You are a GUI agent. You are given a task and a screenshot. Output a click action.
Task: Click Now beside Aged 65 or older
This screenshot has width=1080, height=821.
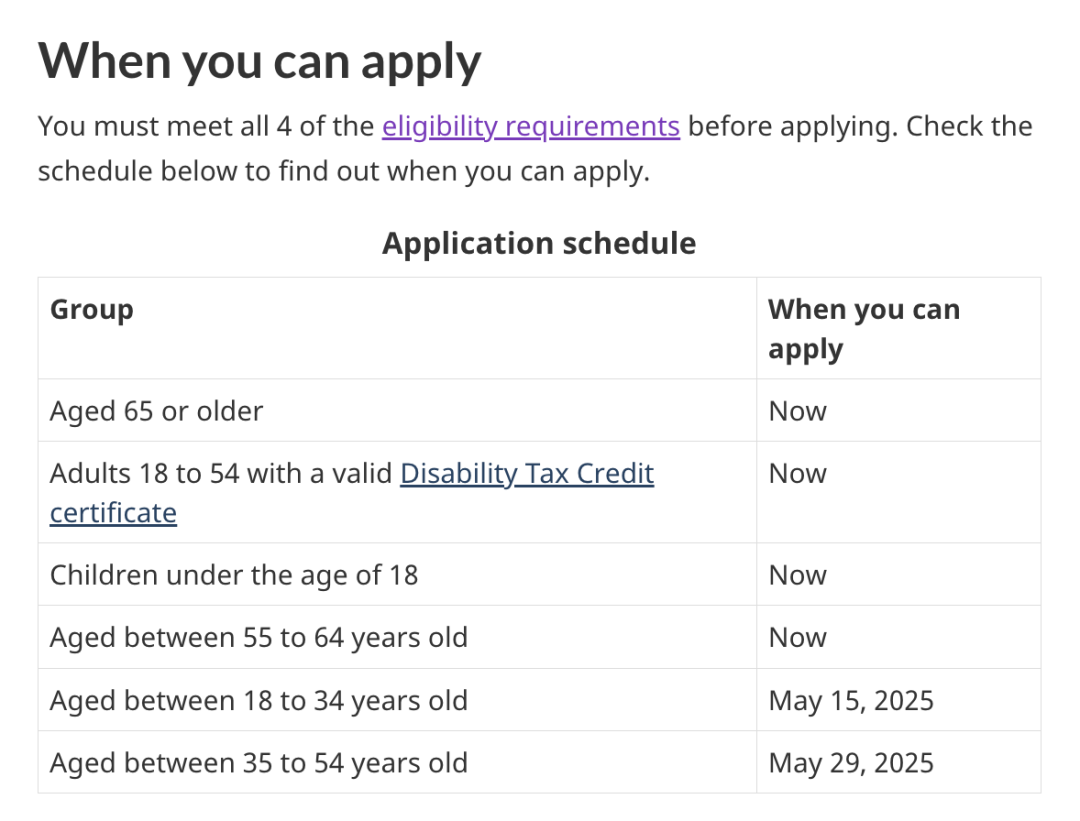798,411
